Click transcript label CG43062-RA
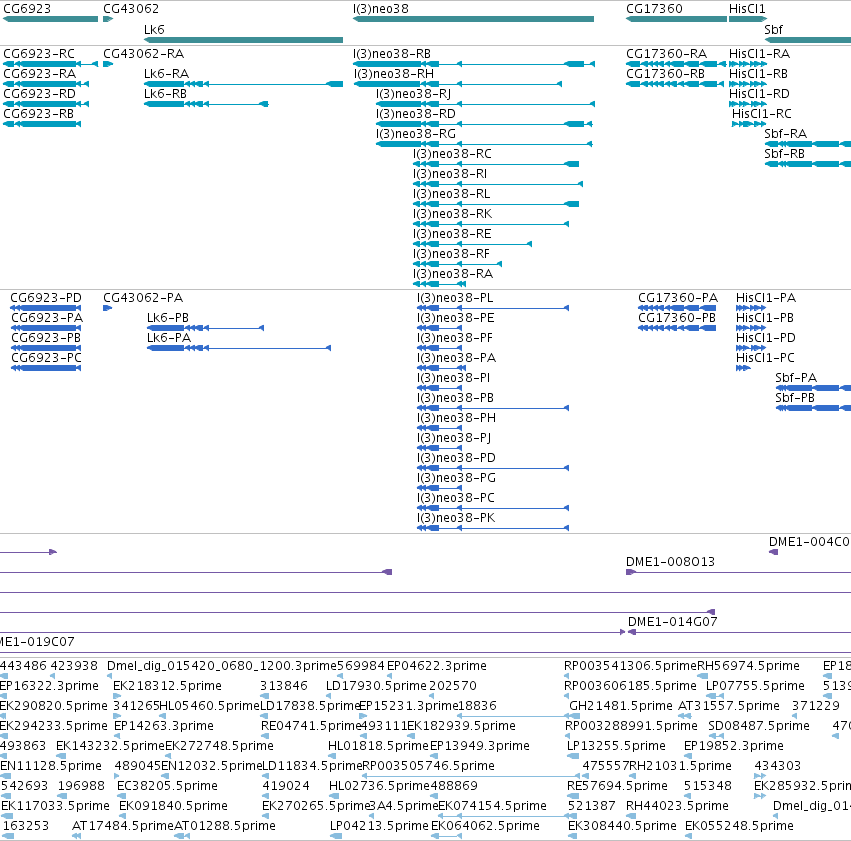Viewport: 851px width, 841px height. coord(143,54)
